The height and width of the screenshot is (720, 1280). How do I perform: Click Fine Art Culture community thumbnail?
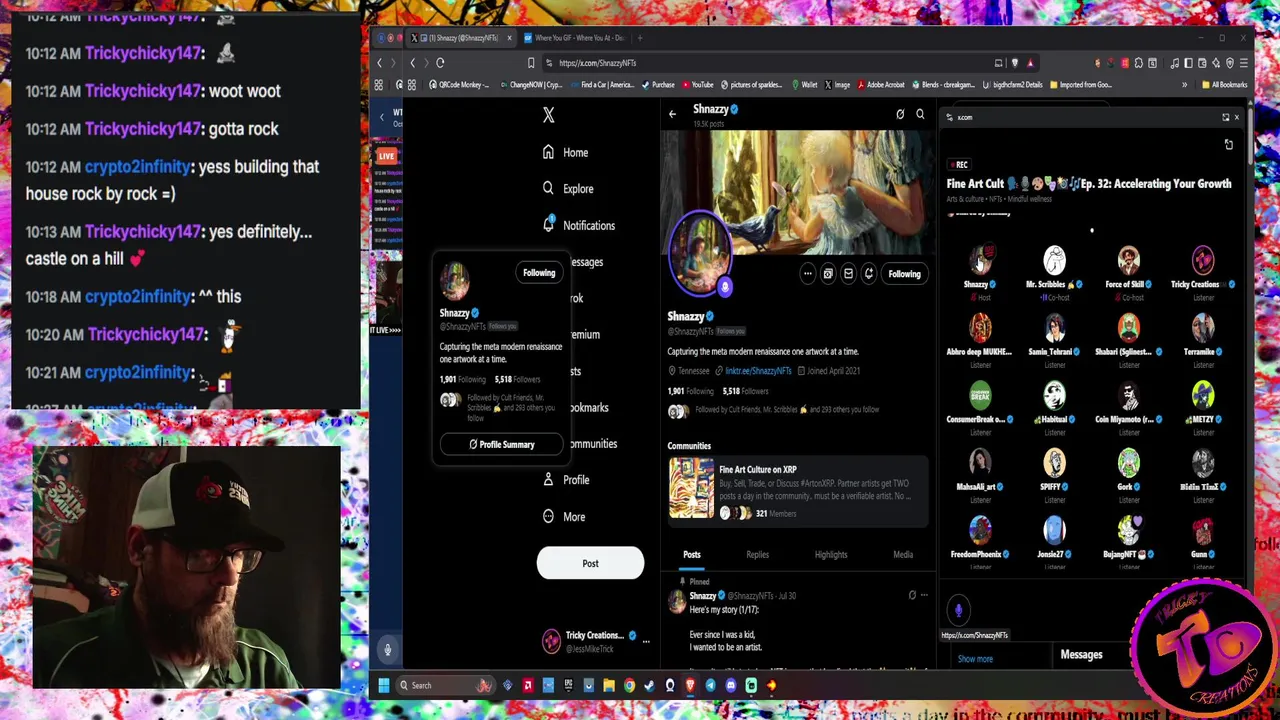click(691, 488)
